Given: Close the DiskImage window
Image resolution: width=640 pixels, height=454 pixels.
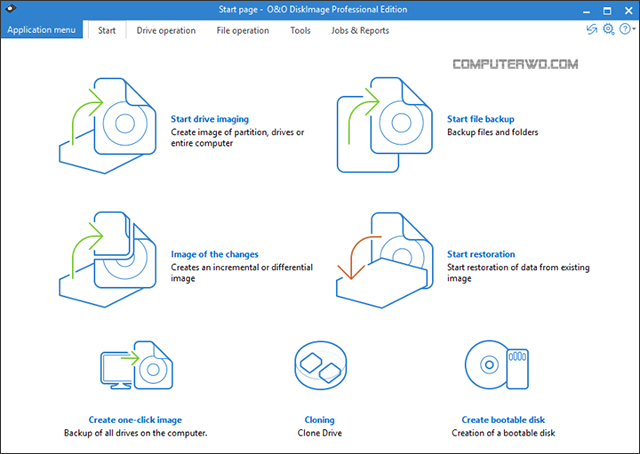Looking at the screenshot, I should tap(629, 11).
